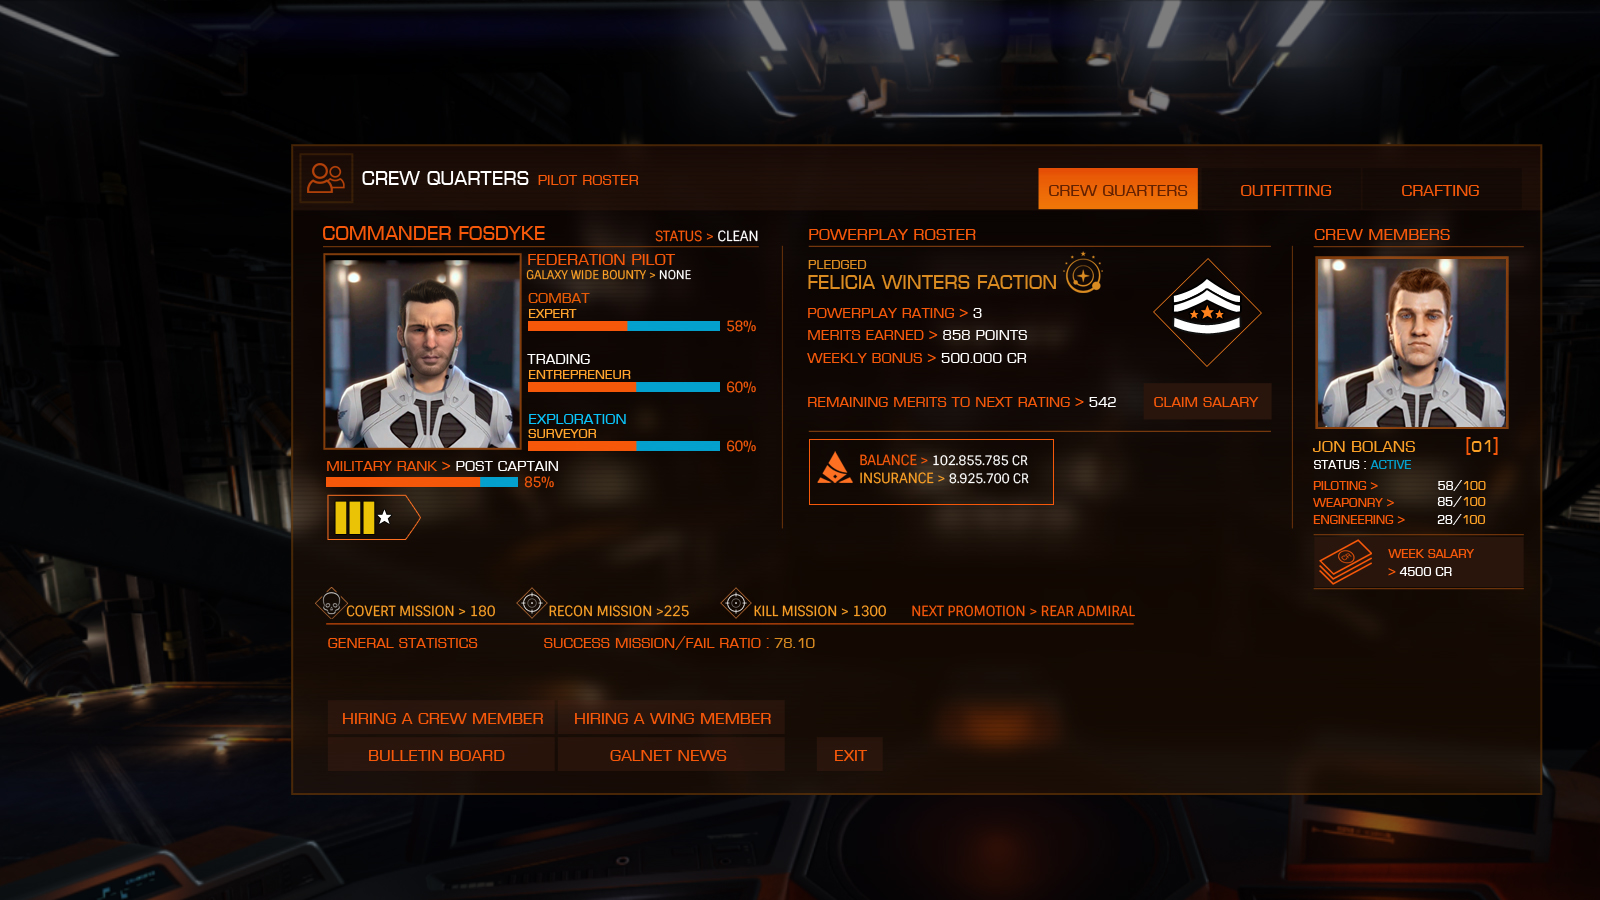Screen dimensions: 1600x900
Task: Select Jon Bolans crew portrait
Action: tap(1411, 343)
